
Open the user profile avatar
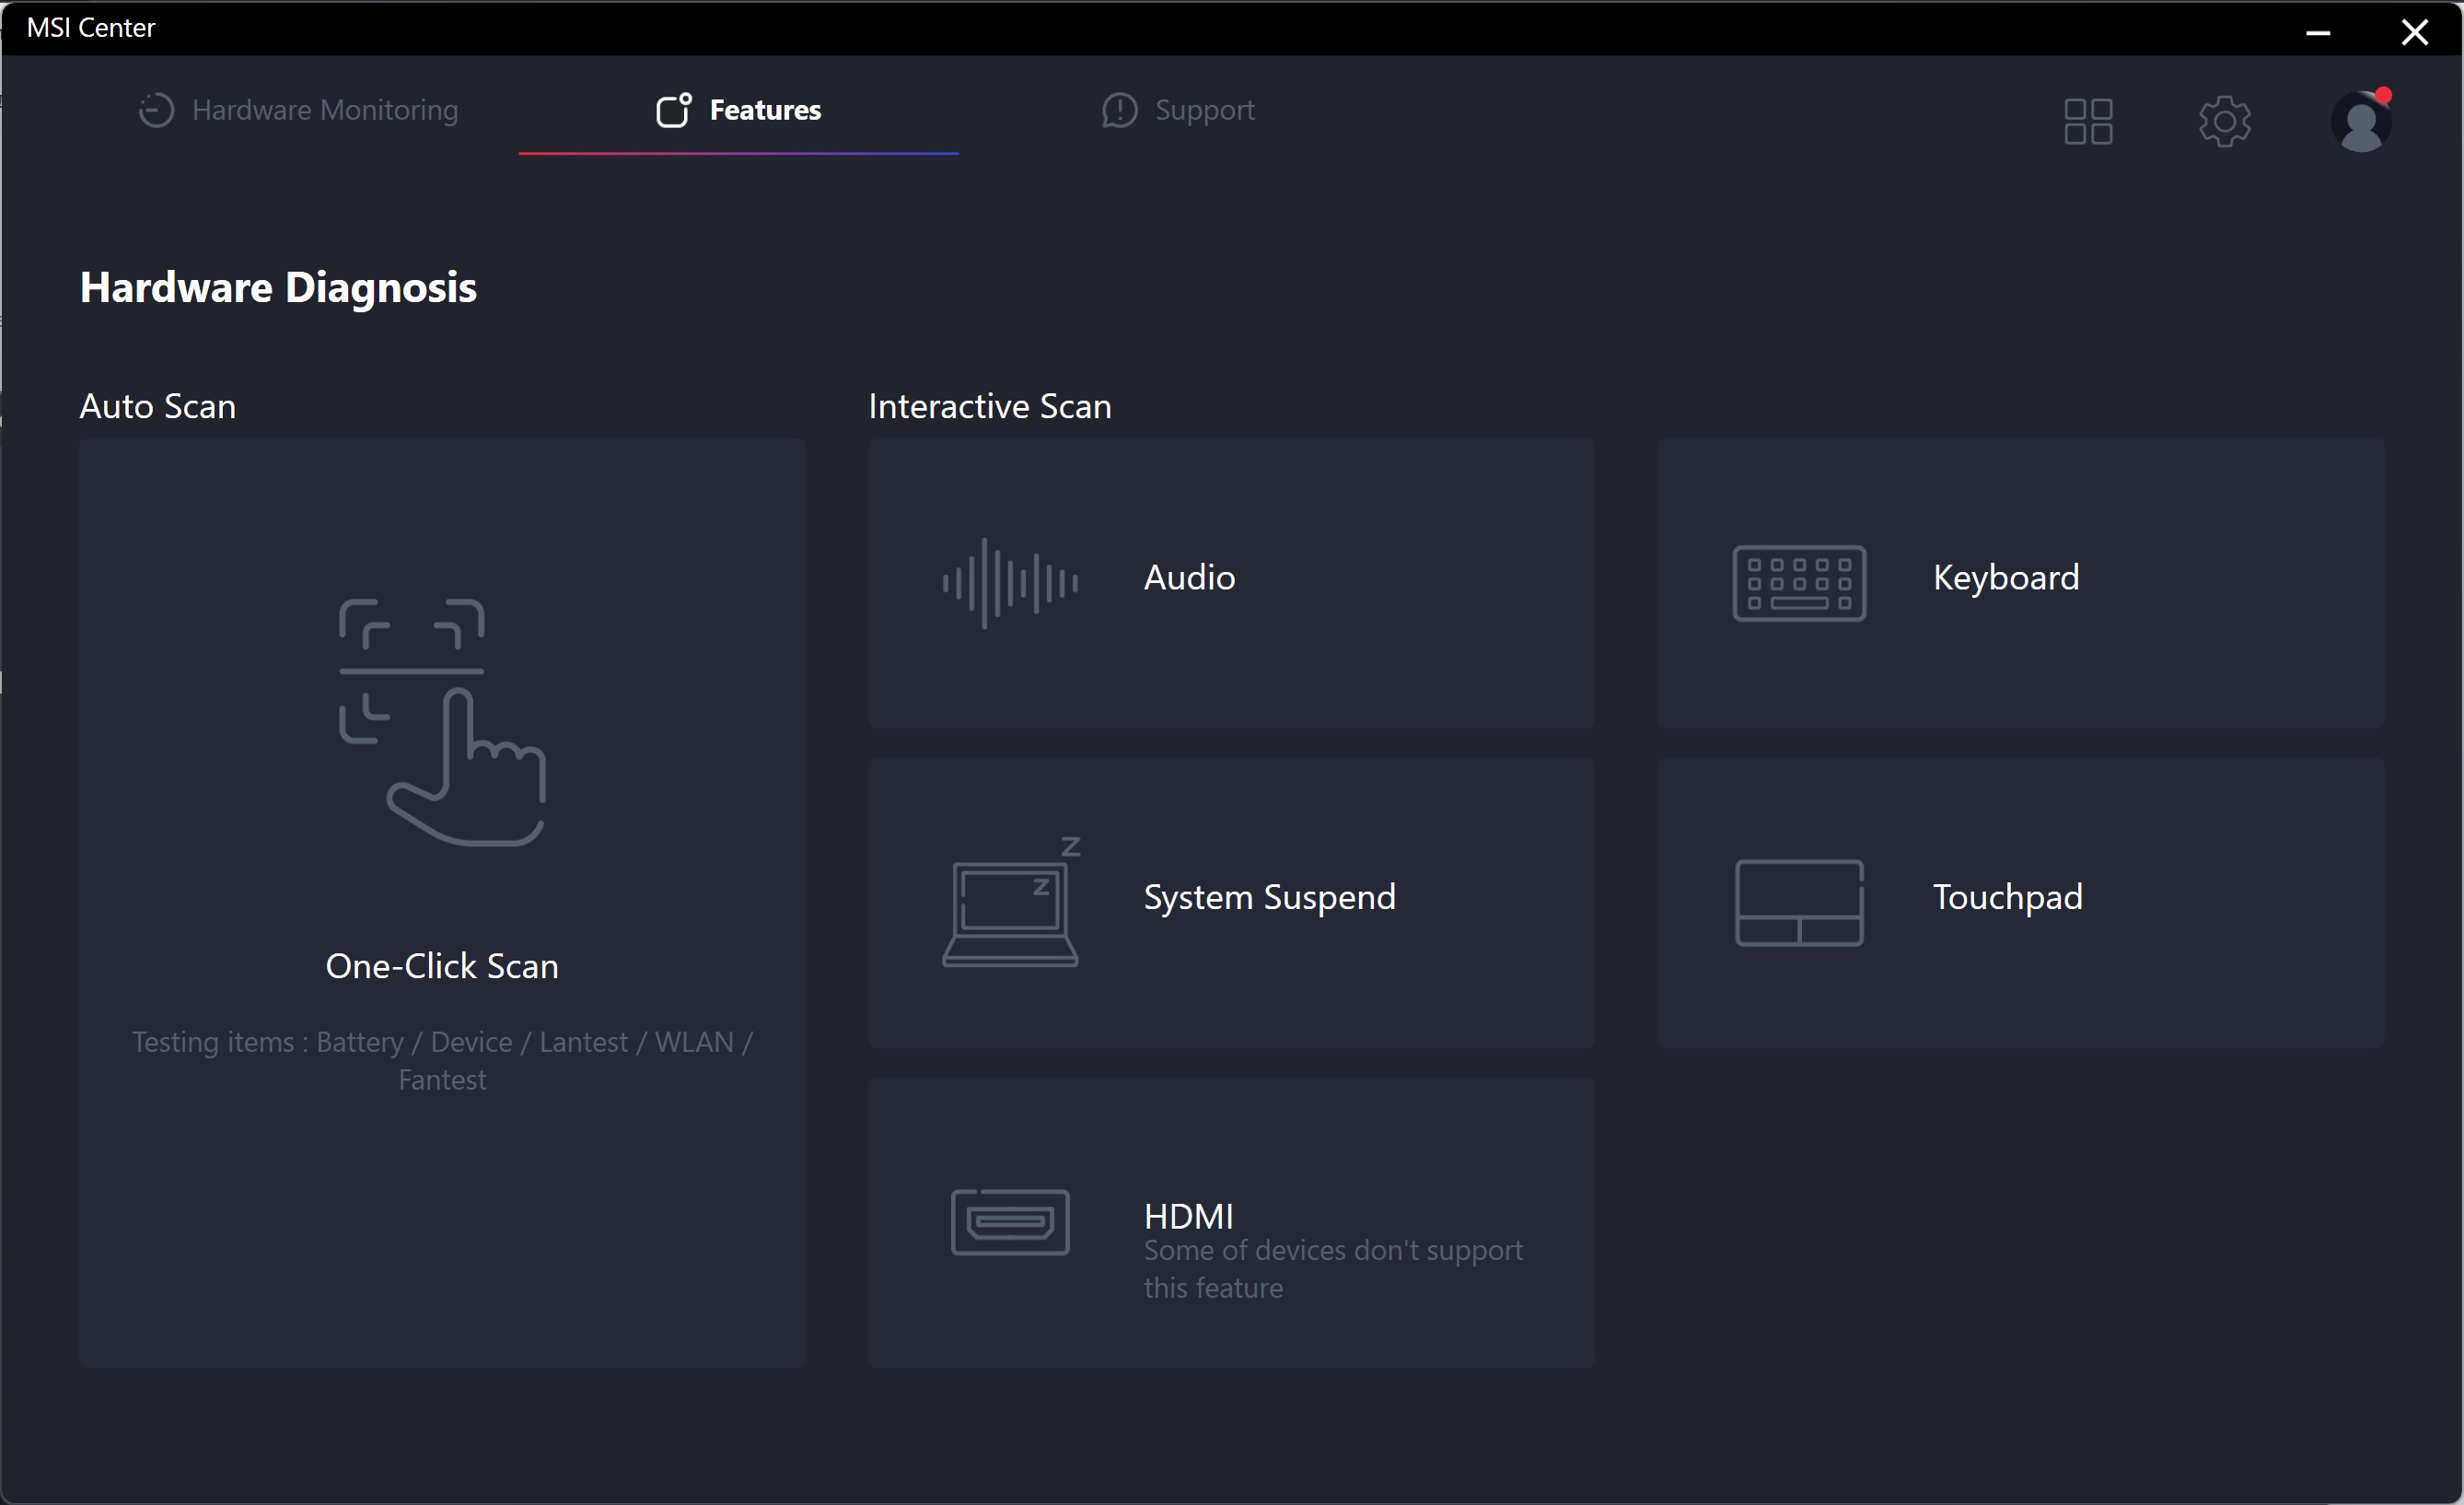[x=2361, y=122]
